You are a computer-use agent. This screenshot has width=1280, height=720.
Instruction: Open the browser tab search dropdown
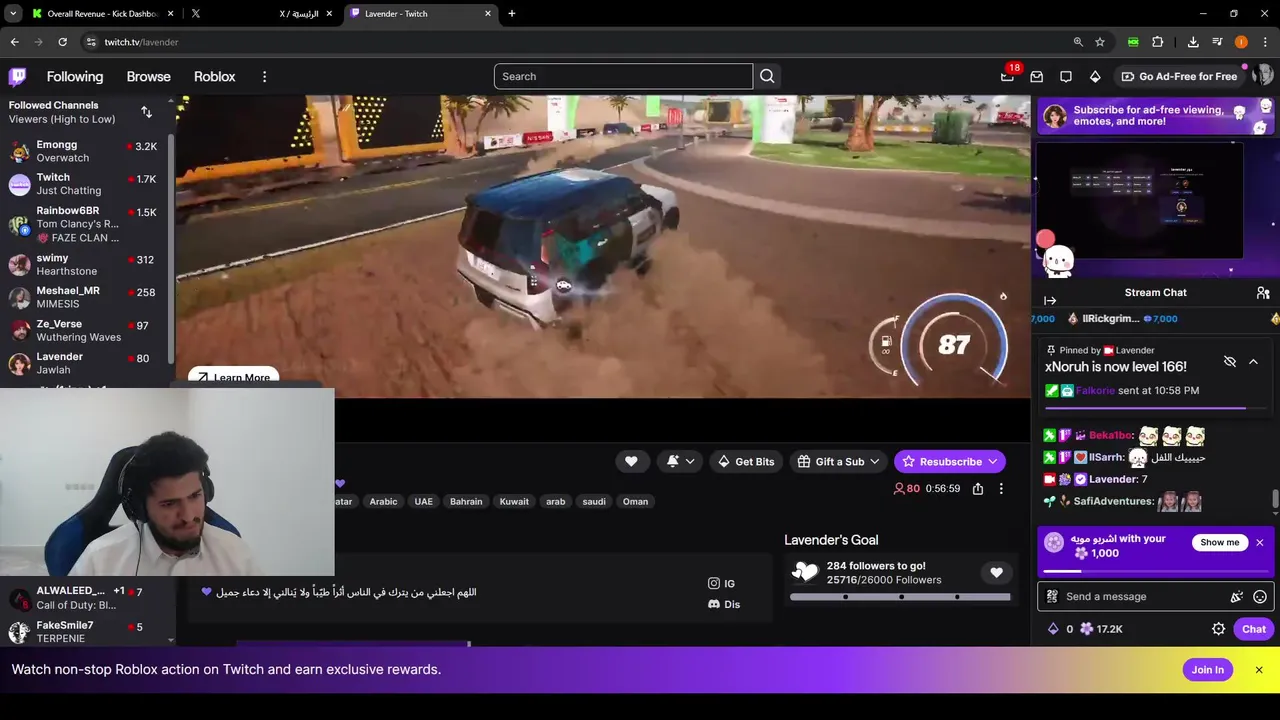pos(13,14)
